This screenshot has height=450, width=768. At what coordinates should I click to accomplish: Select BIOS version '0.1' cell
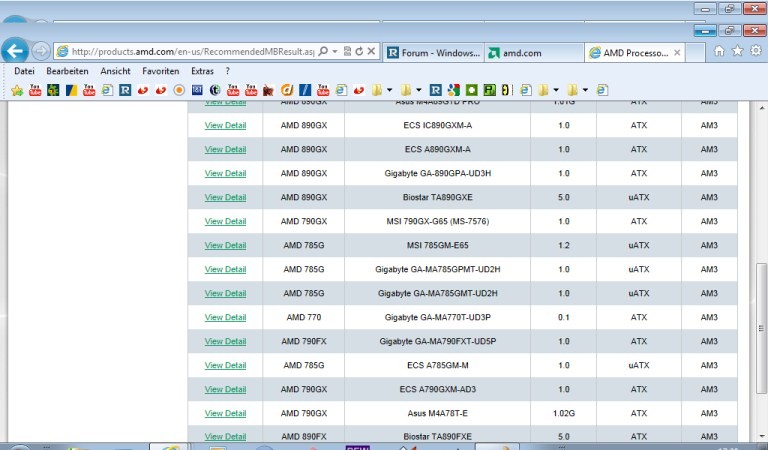[564, 317]
